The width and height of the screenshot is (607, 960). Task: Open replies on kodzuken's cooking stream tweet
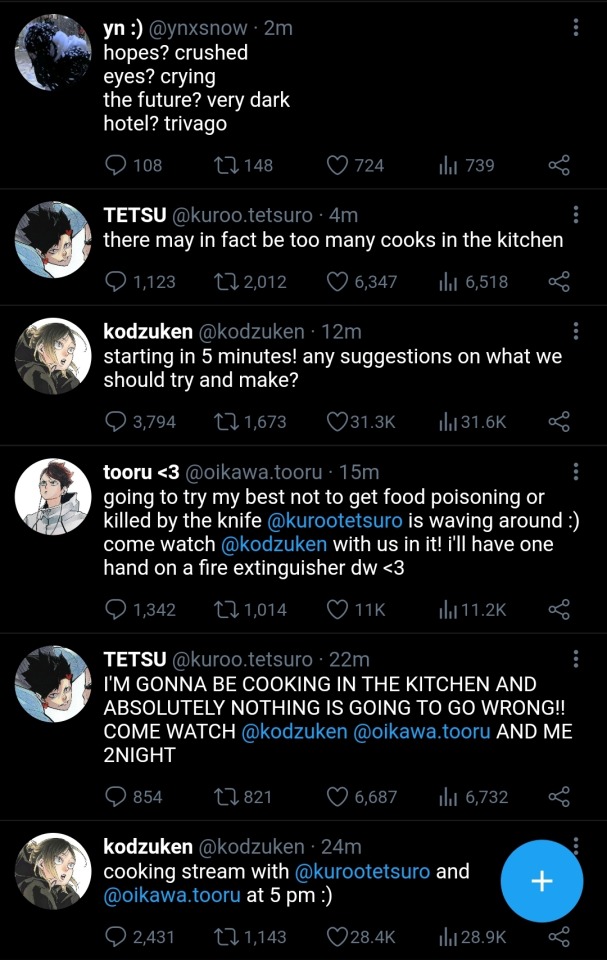pos(117,937)
